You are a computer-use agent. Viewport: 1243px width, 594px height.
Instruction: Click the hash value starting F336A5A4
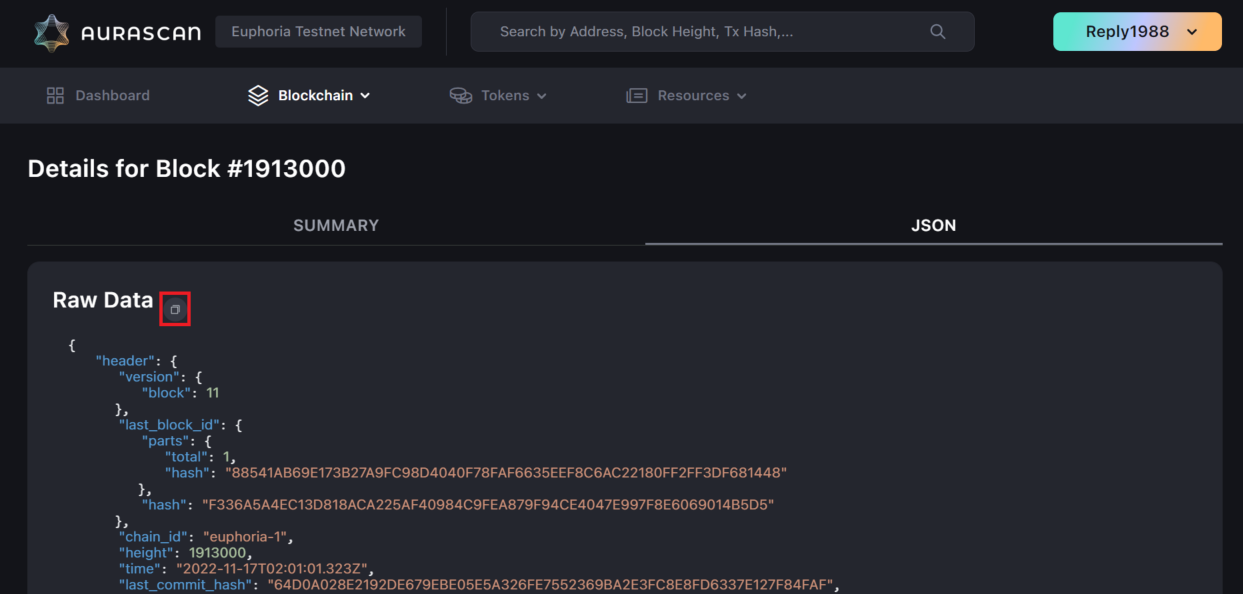coord(488,505)
